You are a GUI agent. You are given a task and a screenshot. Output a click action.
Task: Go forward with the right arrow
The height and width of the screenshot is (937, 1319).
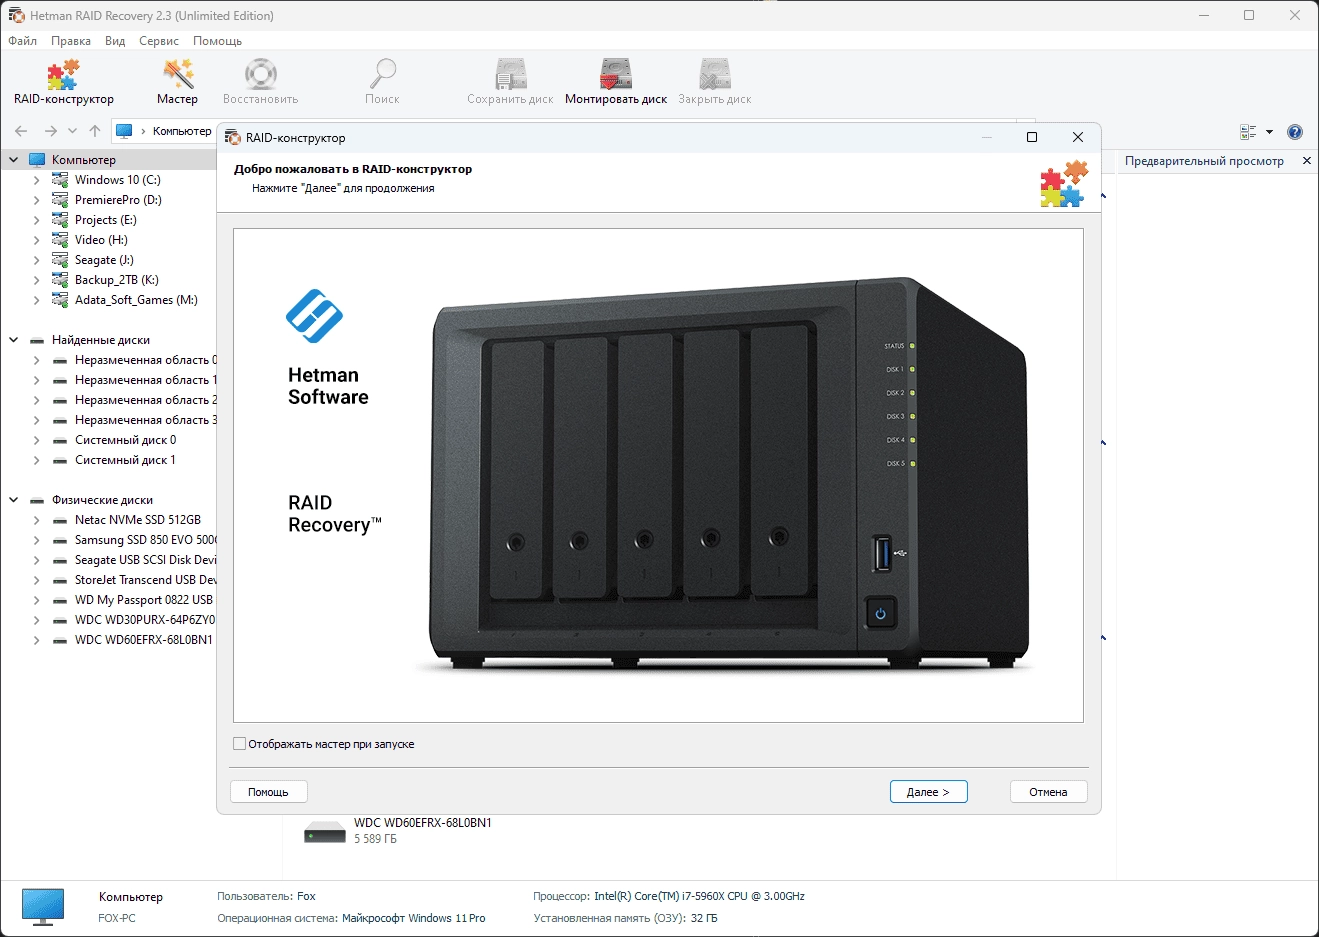coord(50,131)
